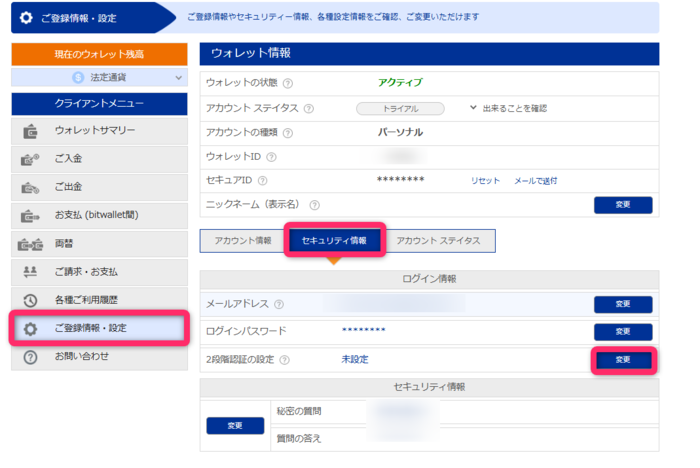Open 両替 menu item
The width and height of the screenshot is (700, 468).
coord(99,244)
